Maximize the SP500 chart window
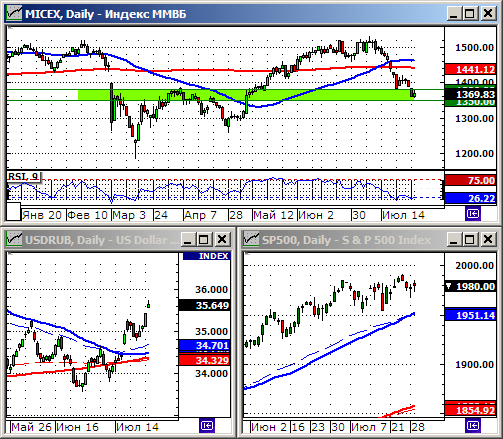 (x=470, y=239)
